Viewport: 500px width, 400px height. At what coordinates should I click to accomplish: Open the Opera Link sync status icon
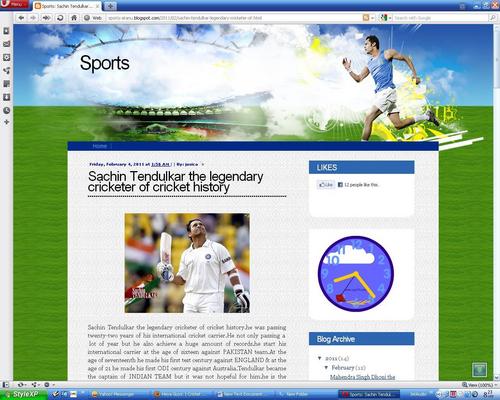tap(22, 385)
